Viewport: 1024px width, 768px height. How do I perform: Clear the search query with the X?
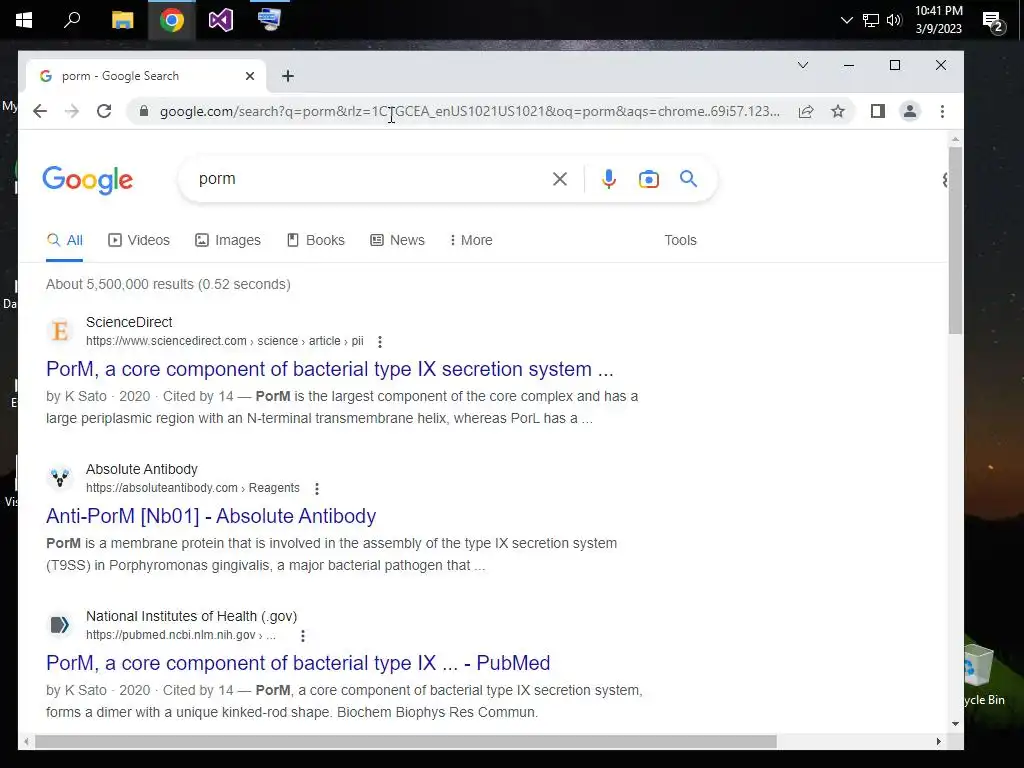[x=560, y=179]
